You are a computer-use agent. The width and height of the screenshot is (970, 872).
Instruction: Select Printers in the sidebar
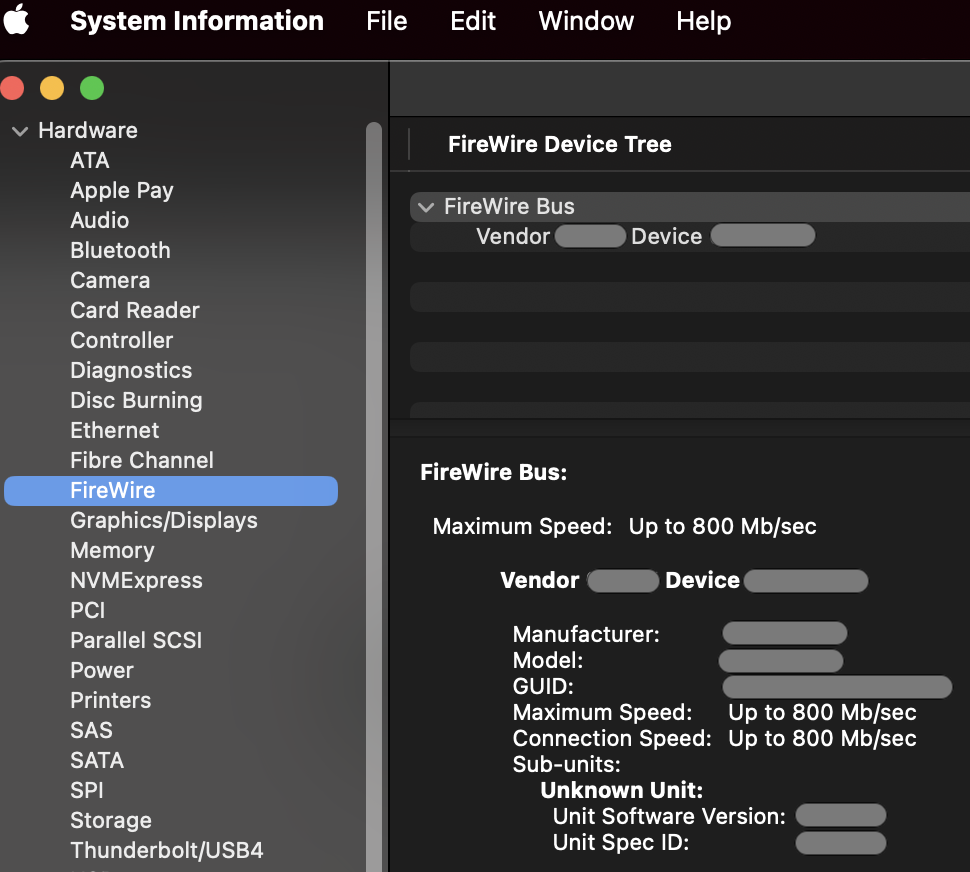pyautogui.click(x=110, y=700)
